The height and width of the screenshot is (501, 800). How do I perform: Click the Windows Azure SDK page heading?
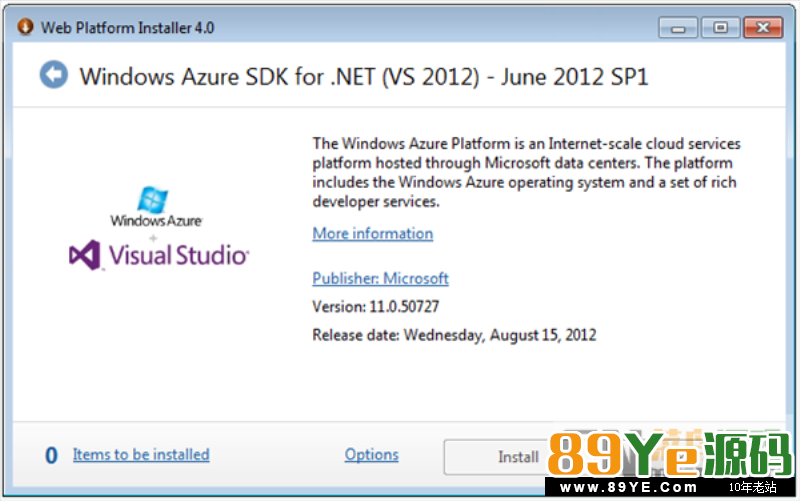364,77
